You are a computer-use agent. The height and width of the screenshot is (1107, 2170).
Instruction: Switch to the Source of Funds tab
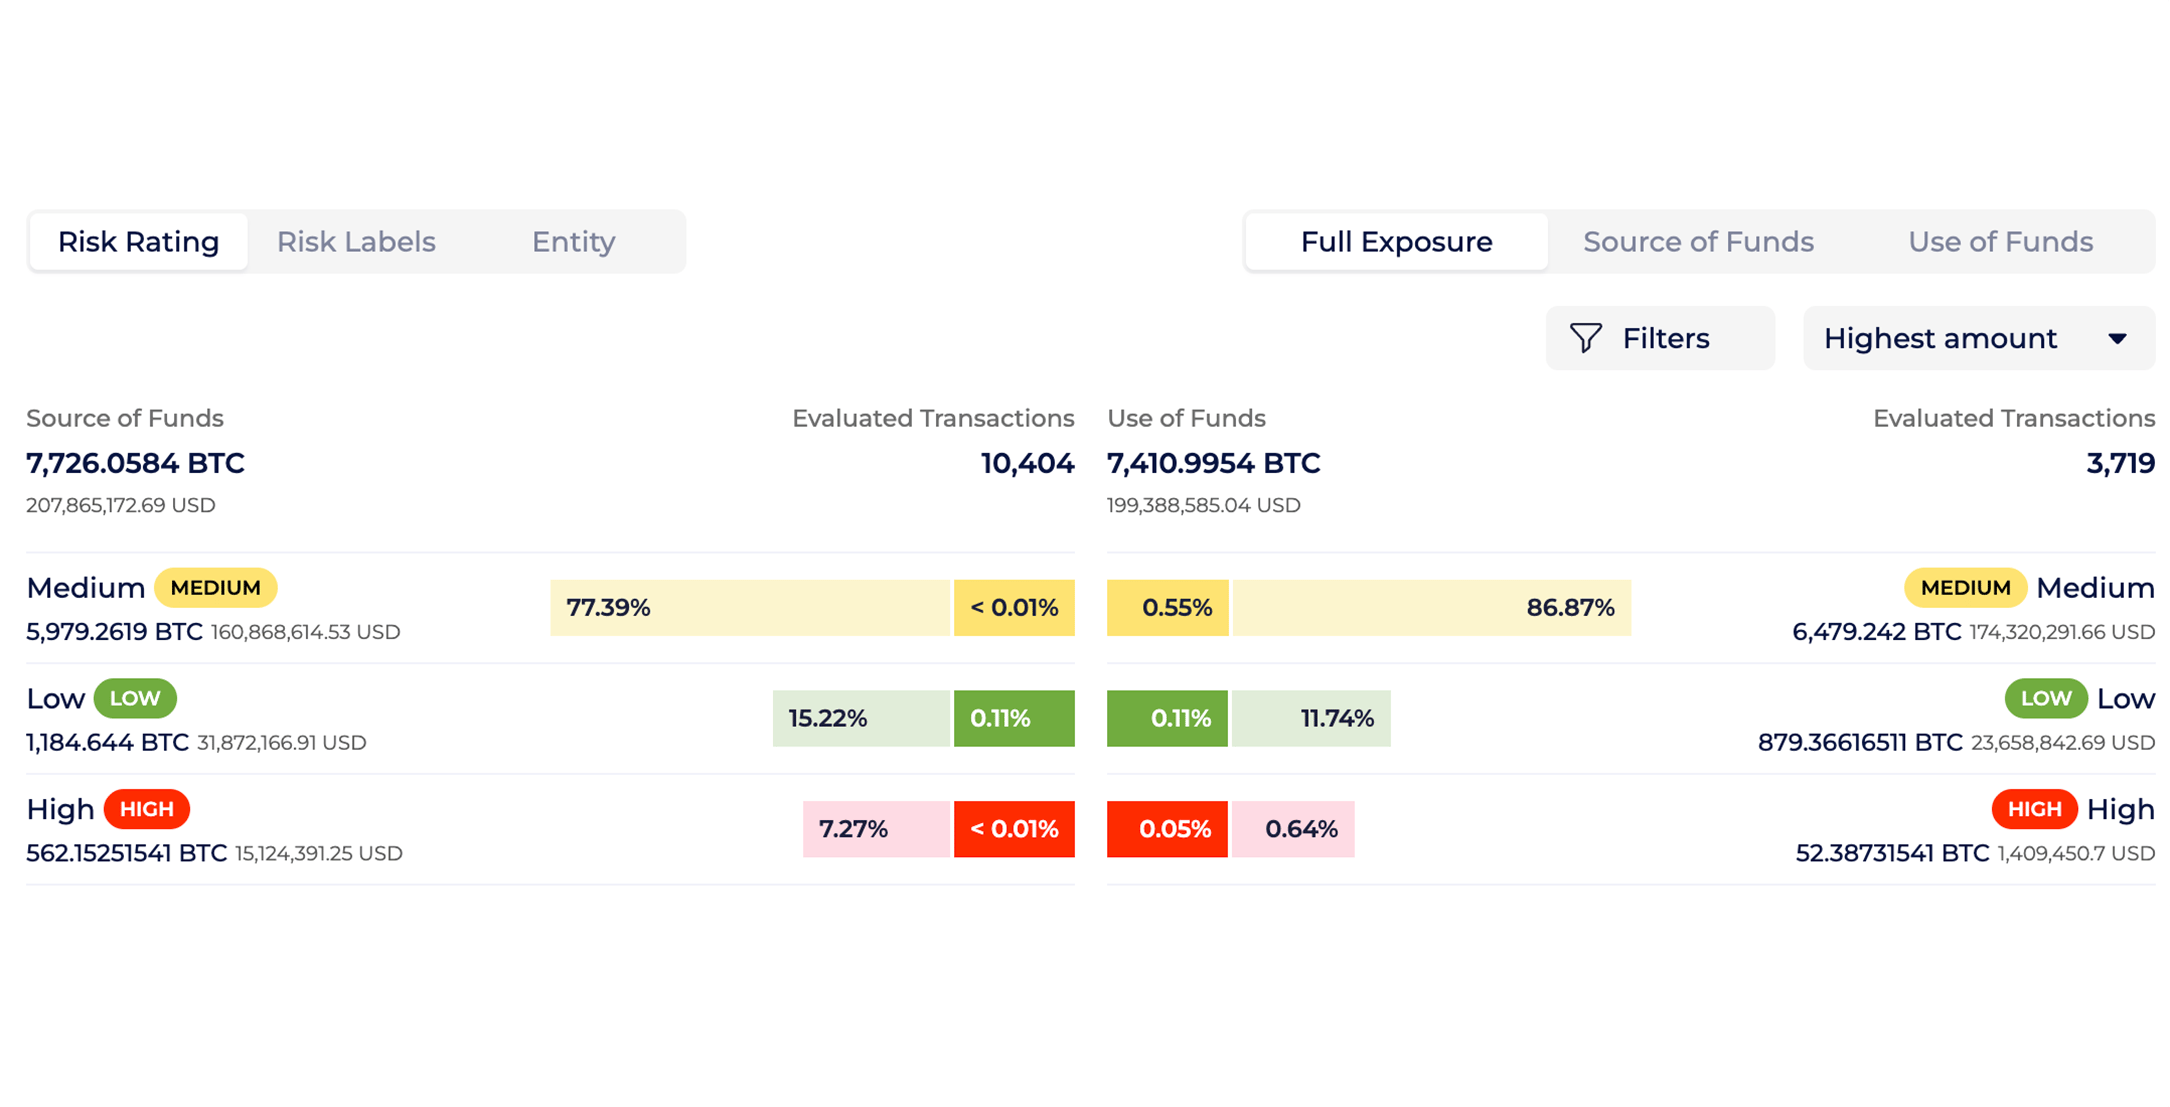[1698, 241]
